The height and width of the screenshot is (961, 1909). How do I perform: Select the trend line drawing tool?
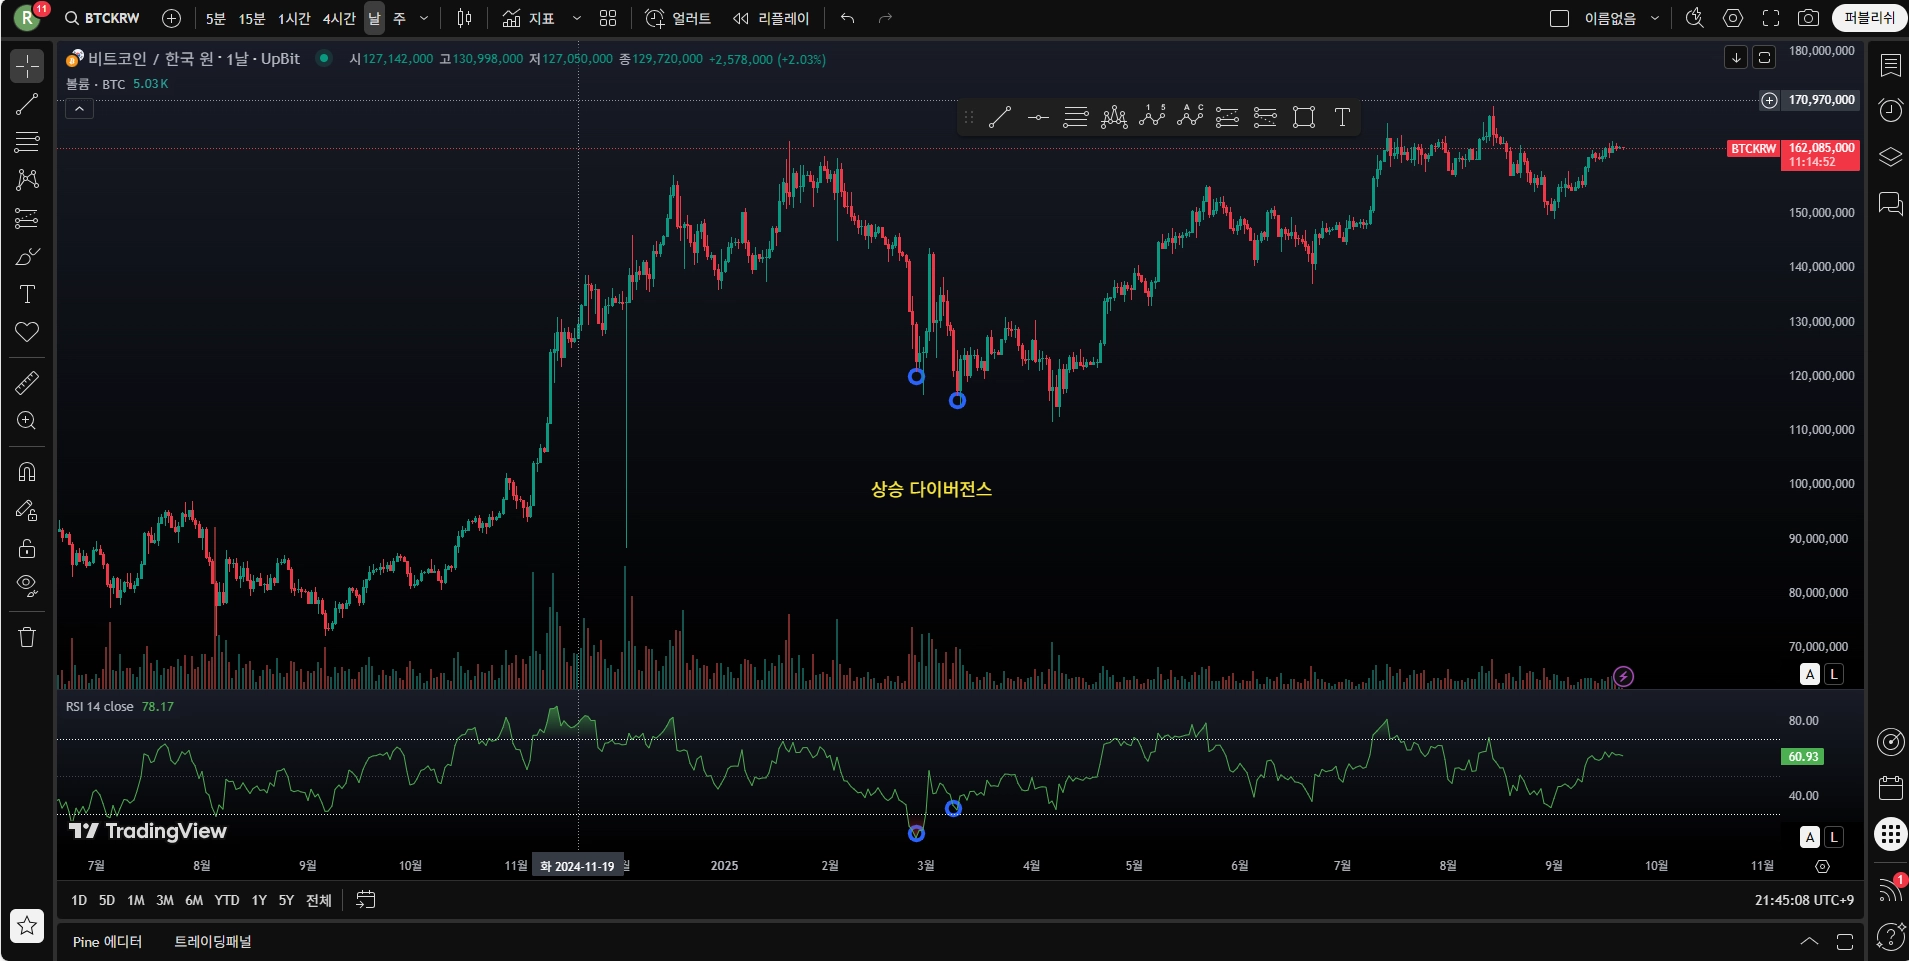27,104
